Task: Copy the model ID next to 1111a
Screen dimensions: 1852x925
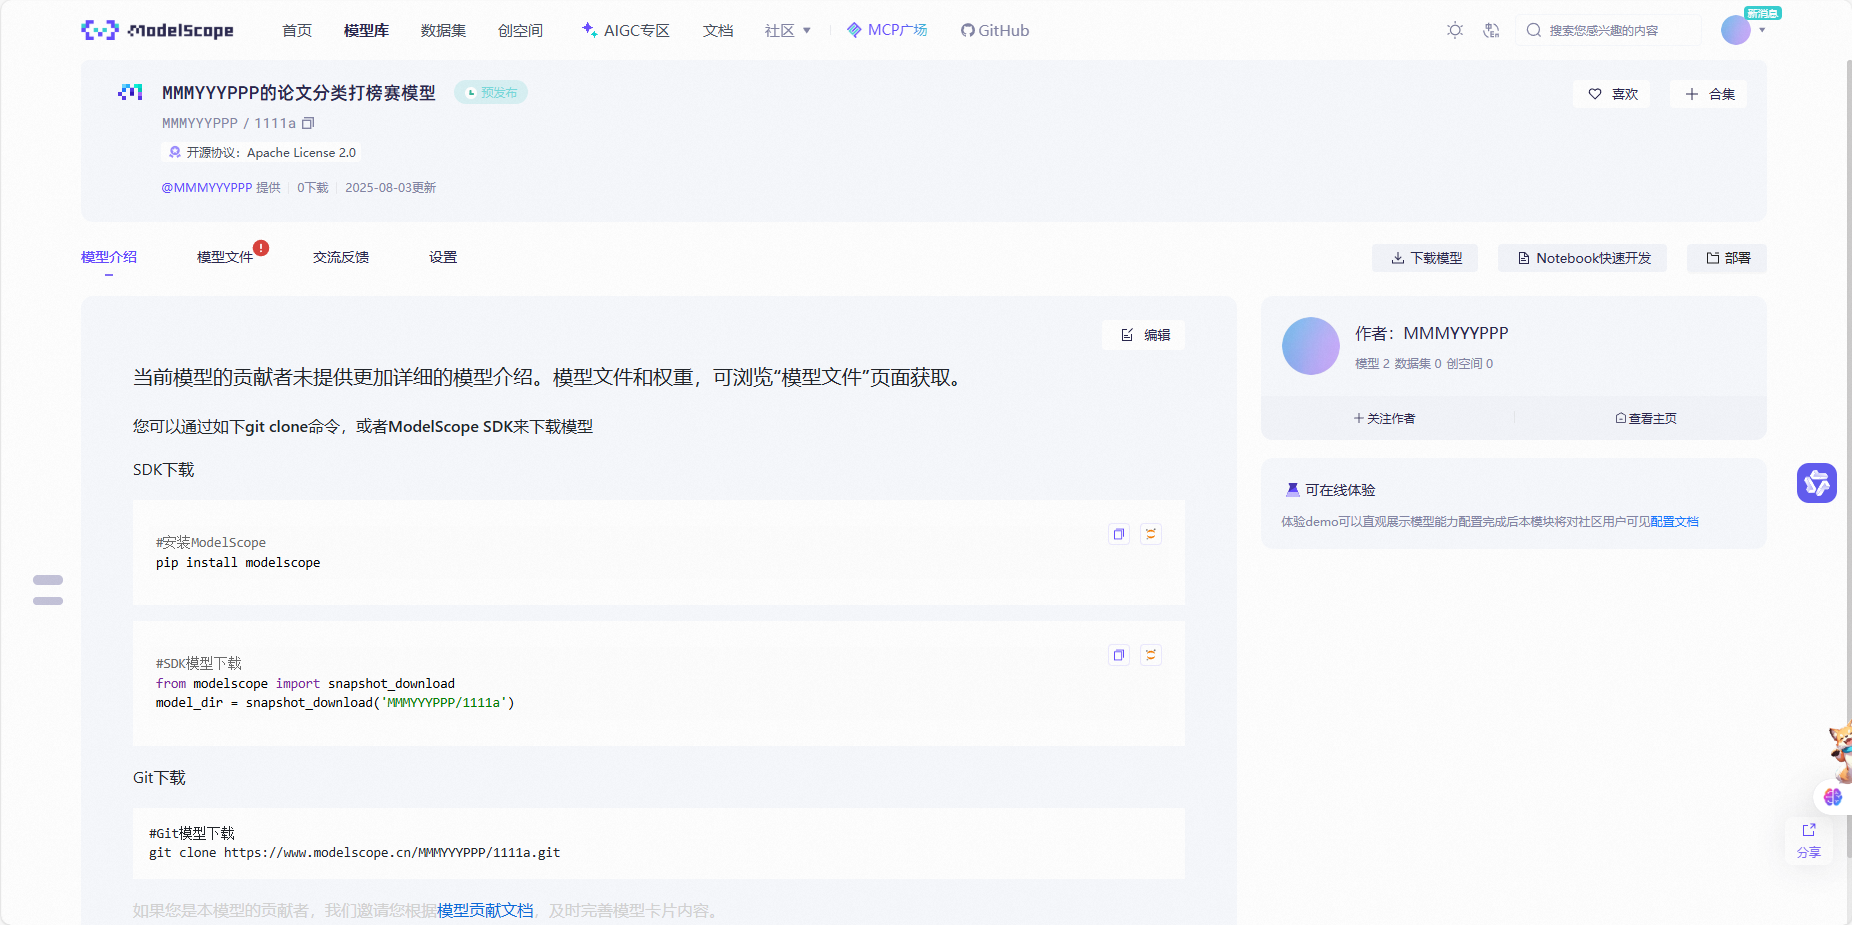Action: pyautogui.click(x=308, y=123)
